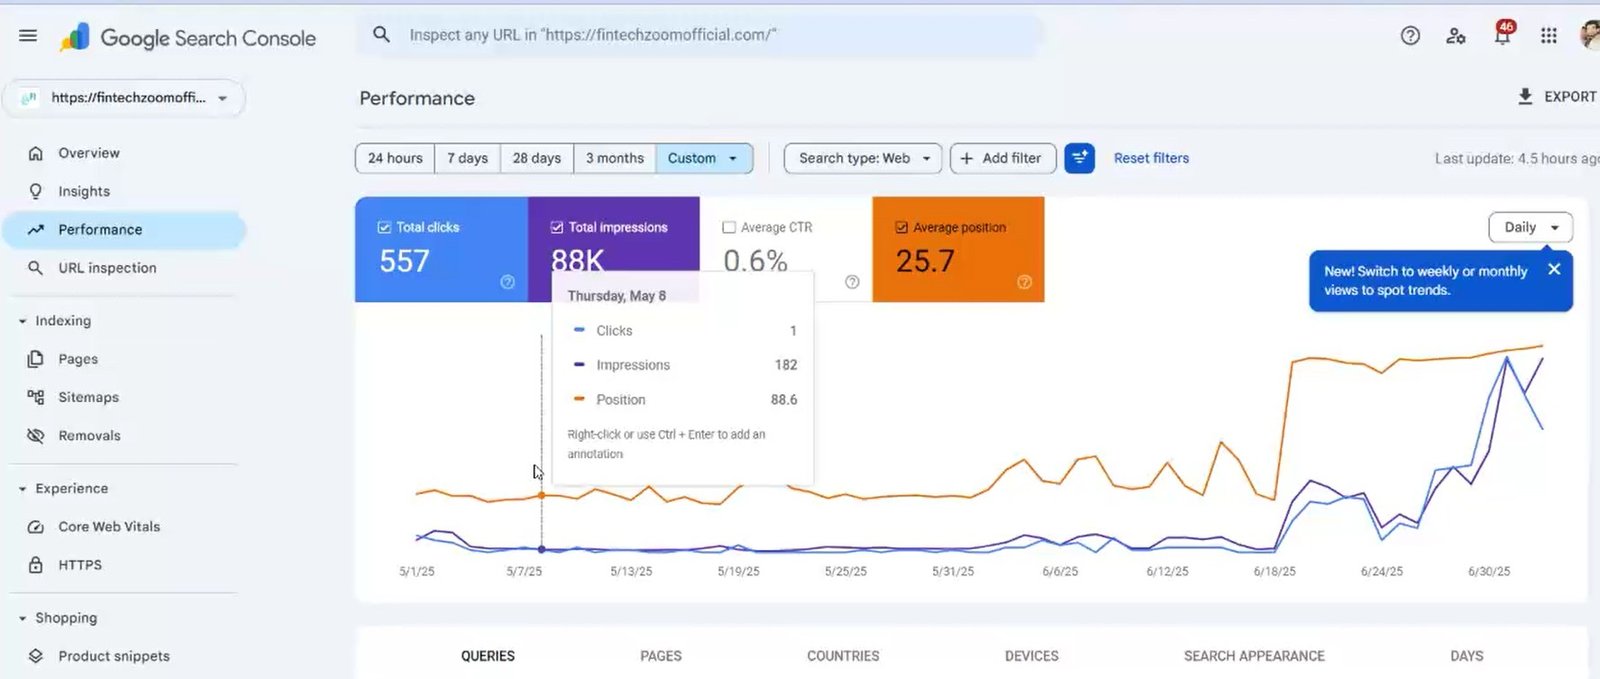Open the Search type: Web dropdown
This screenshot has height=679, width=1600.
coord(863,158)
